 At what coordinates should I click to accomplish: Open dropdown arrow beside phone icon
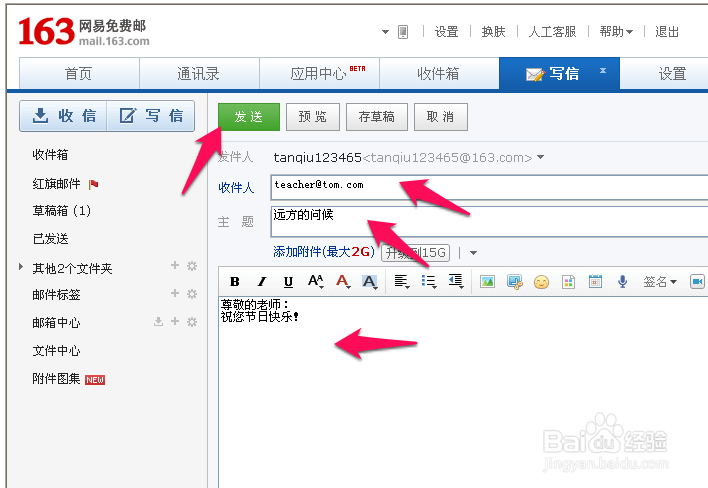(x=385, y=32)
